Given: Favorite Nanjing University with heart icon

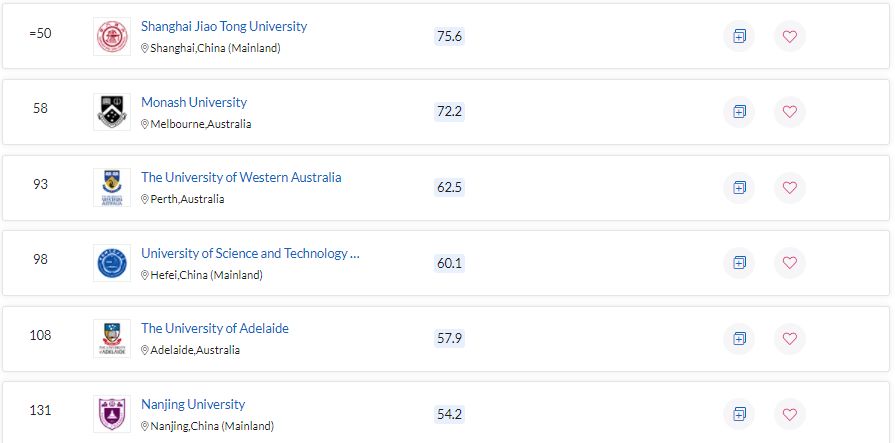Looking at the screenshot, I should pyautogui.click(x=789, y=414).
